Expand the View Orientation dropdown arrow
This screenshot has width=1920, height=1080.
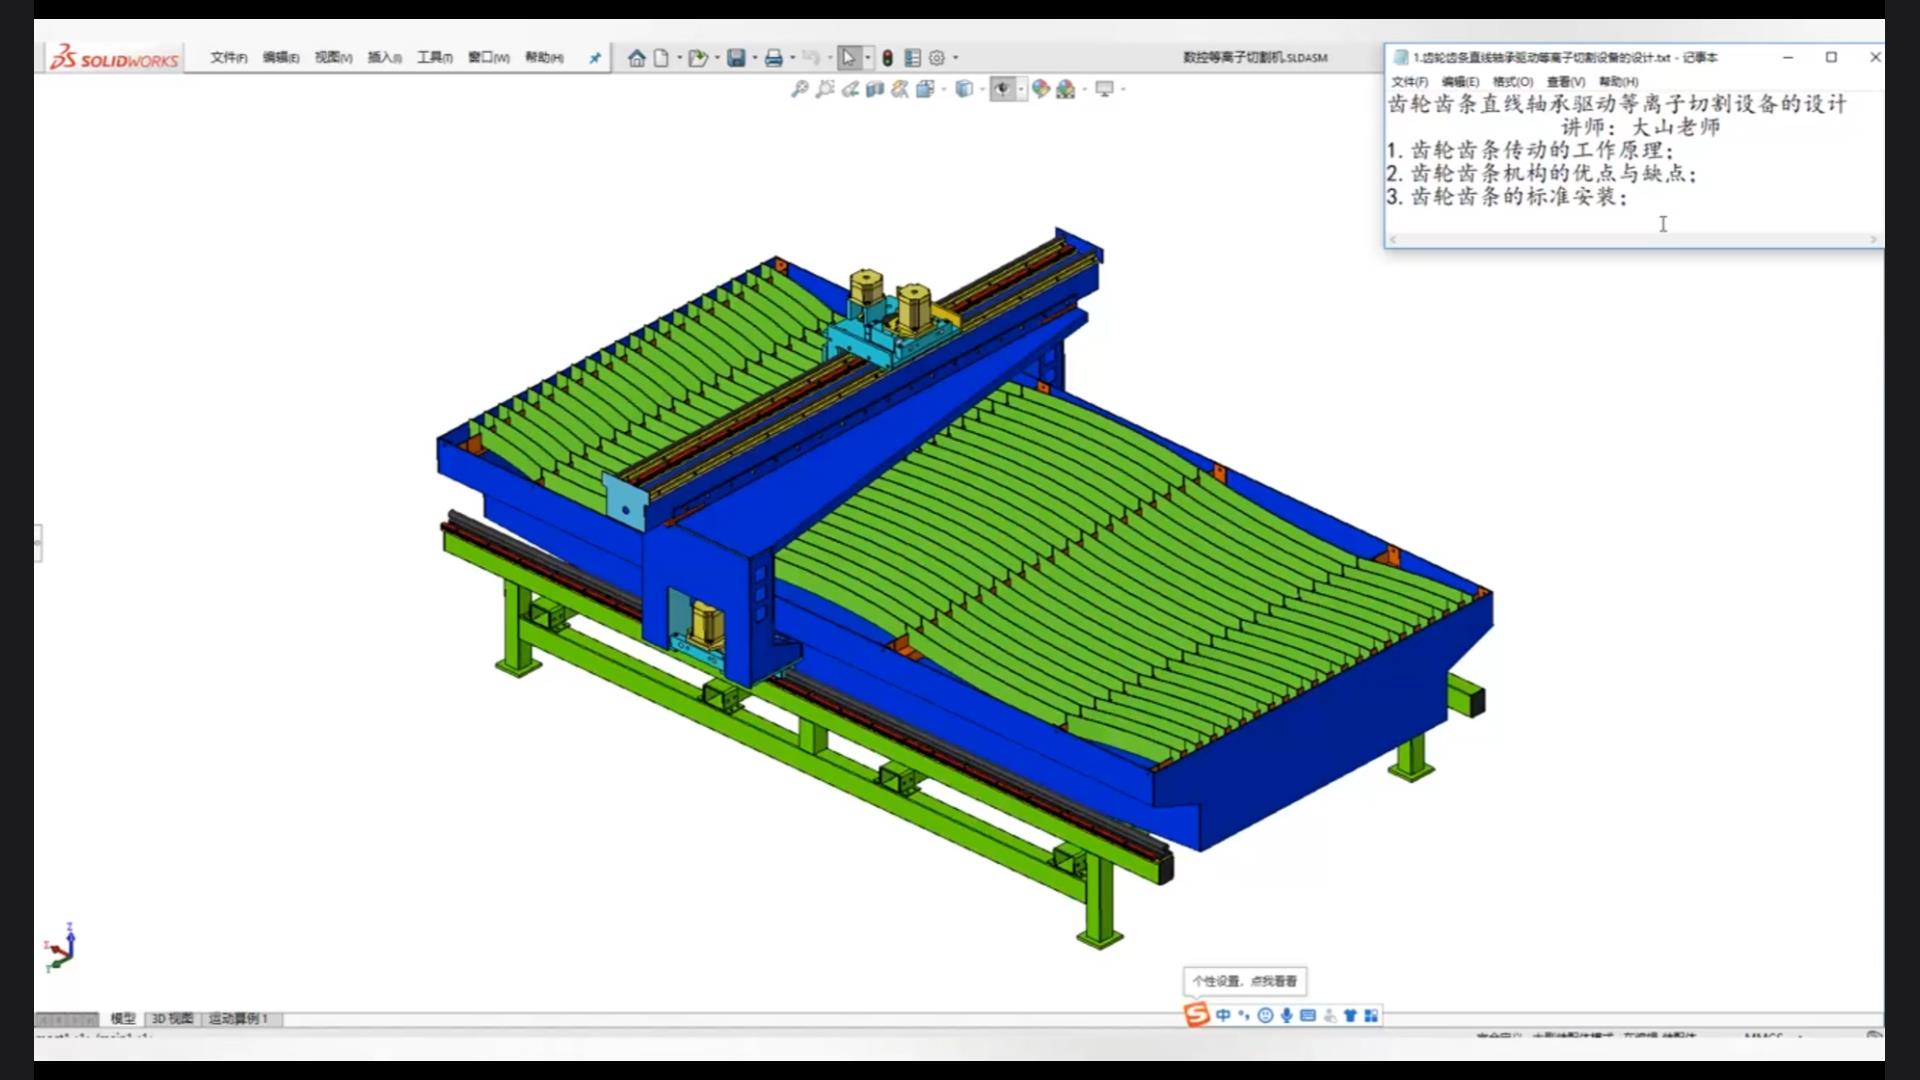click(x=944, y=89)
